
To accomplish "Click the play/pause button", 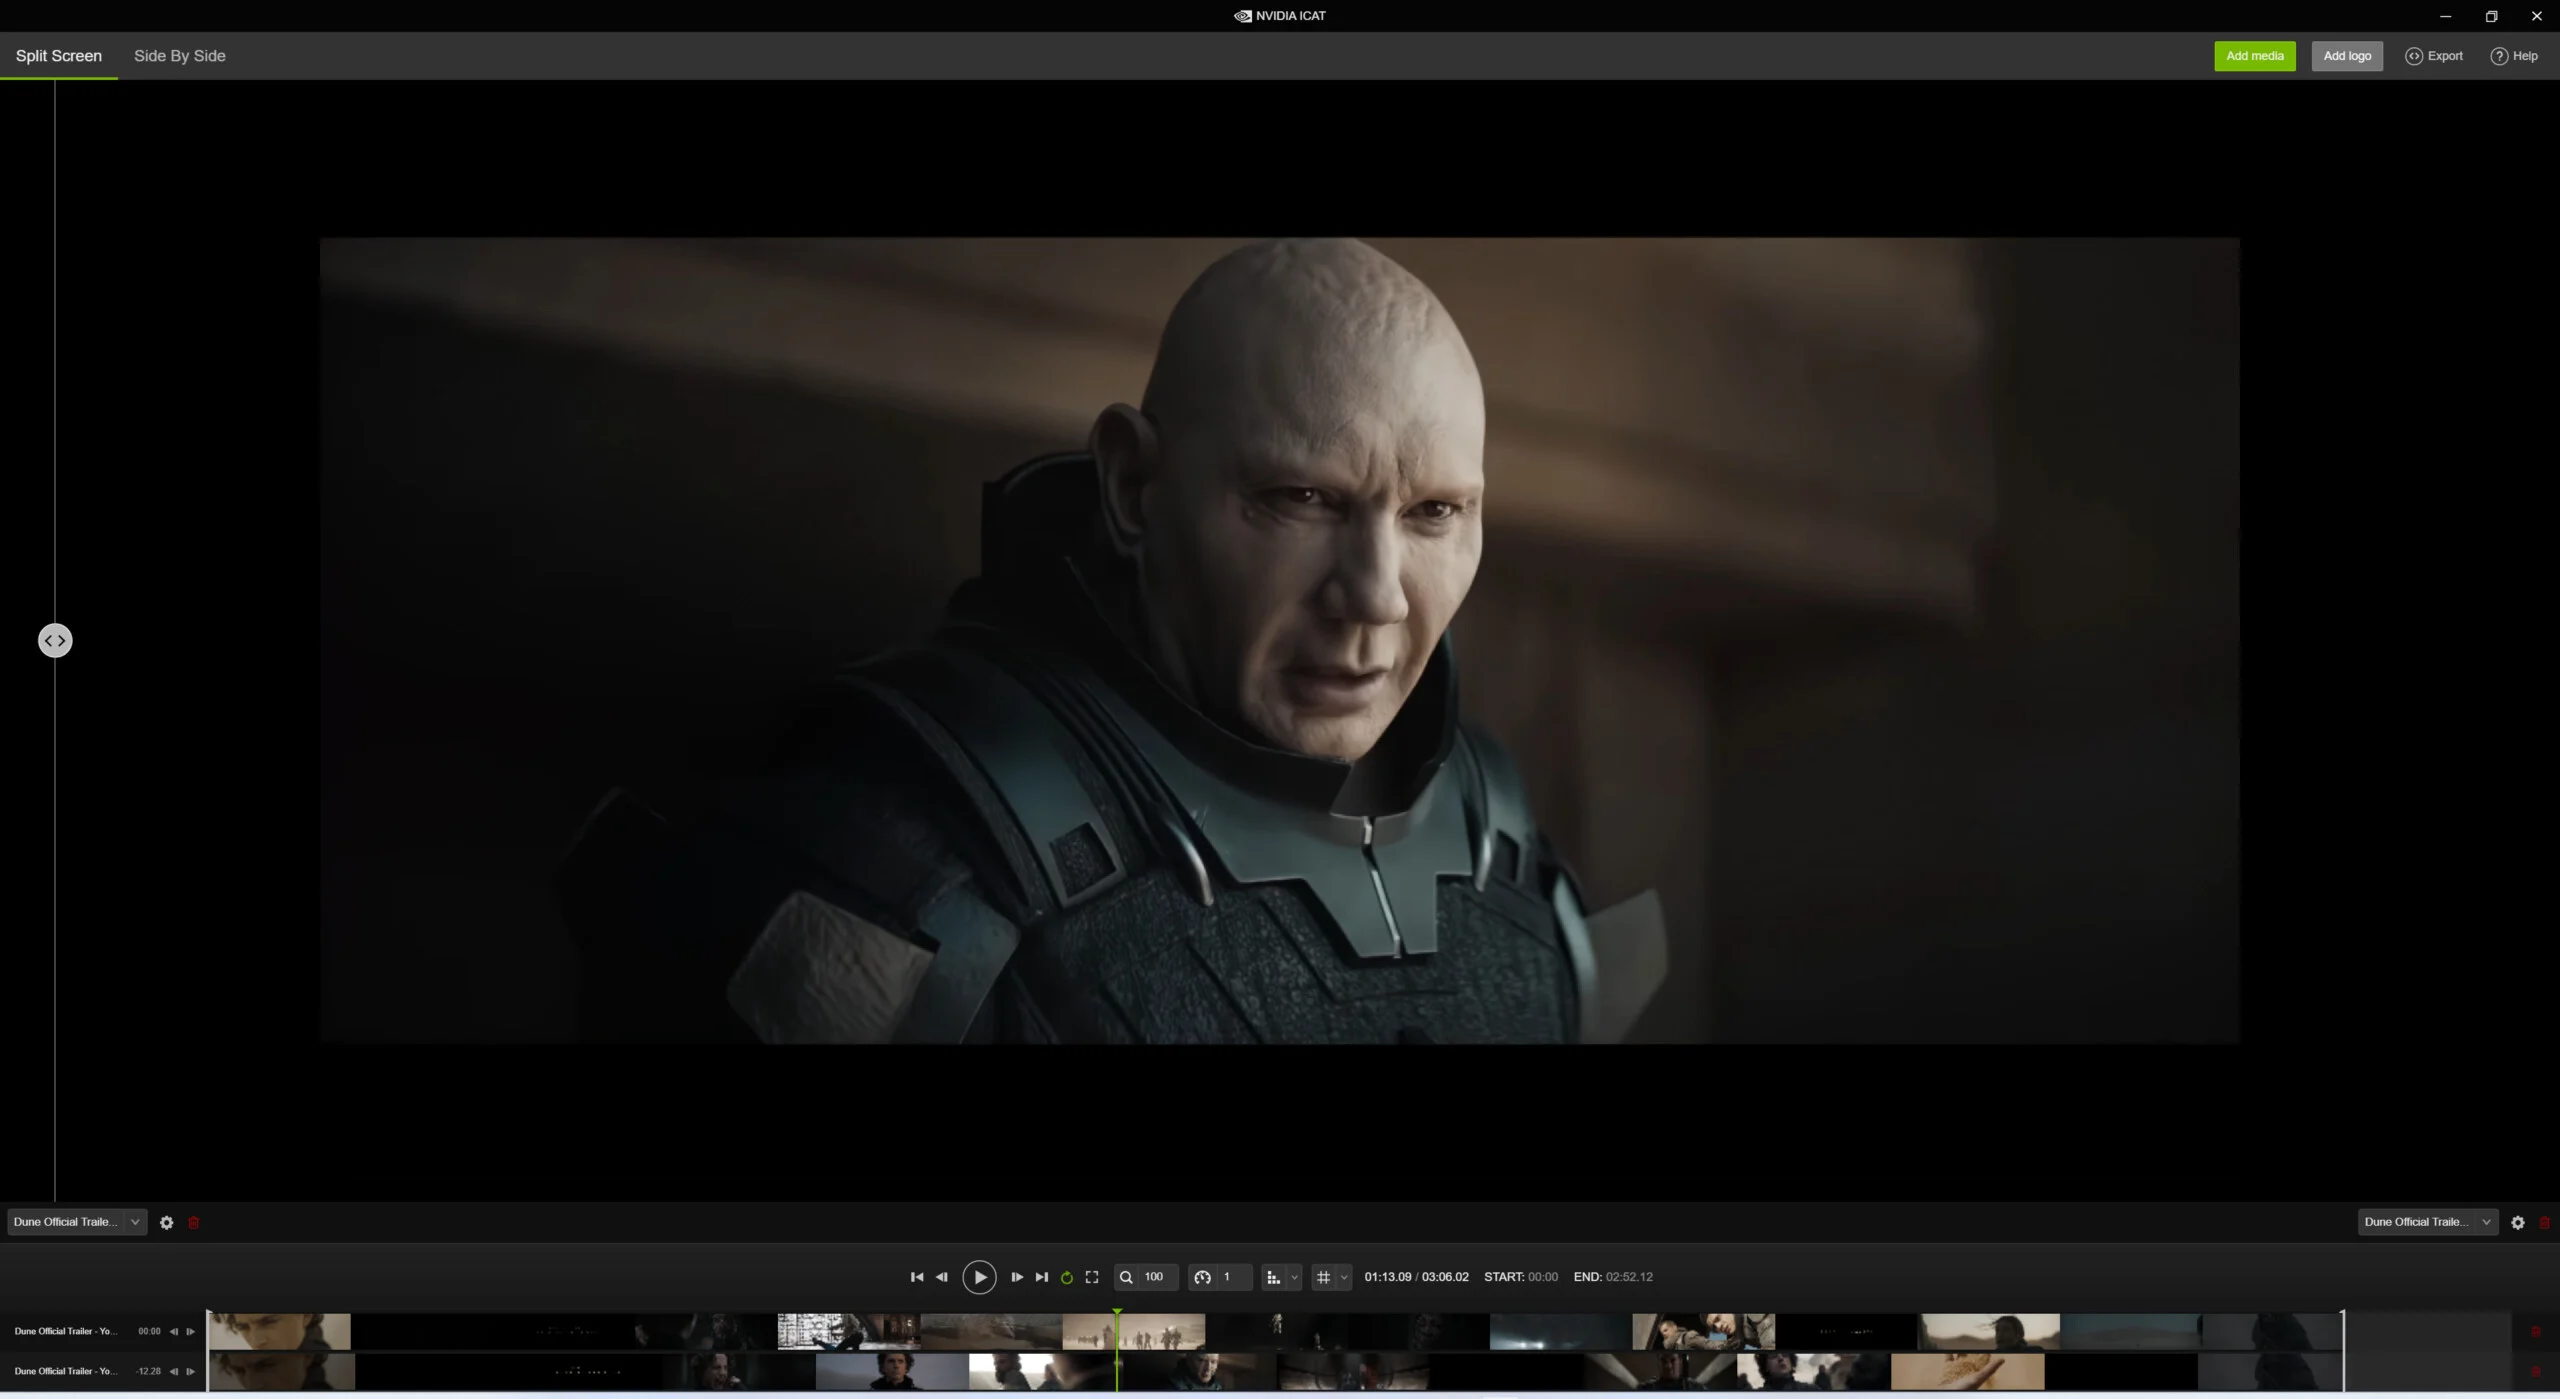I will [x=980, y=1275].
